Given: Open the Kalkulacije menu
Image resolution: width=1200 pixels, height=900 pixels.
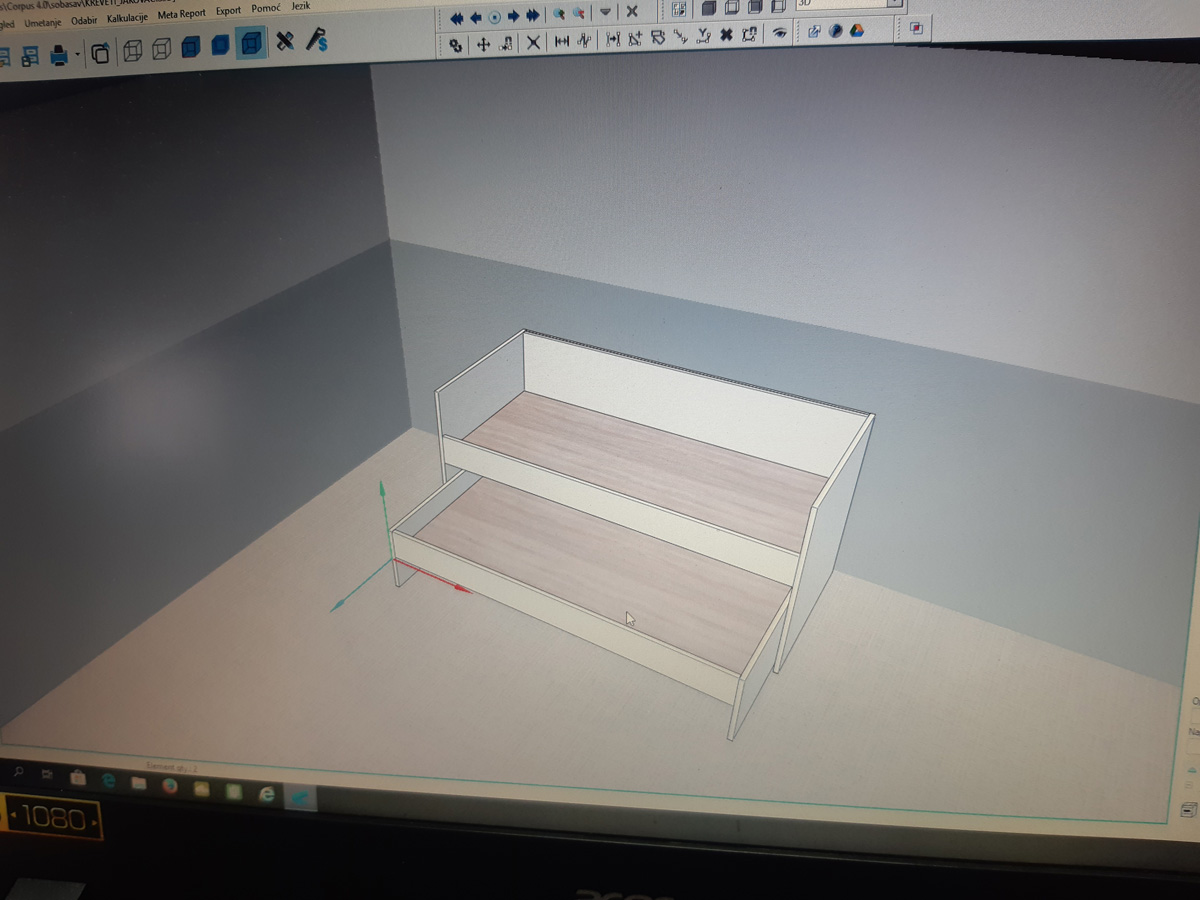Looking at the screenshot, I should point(128,17).
